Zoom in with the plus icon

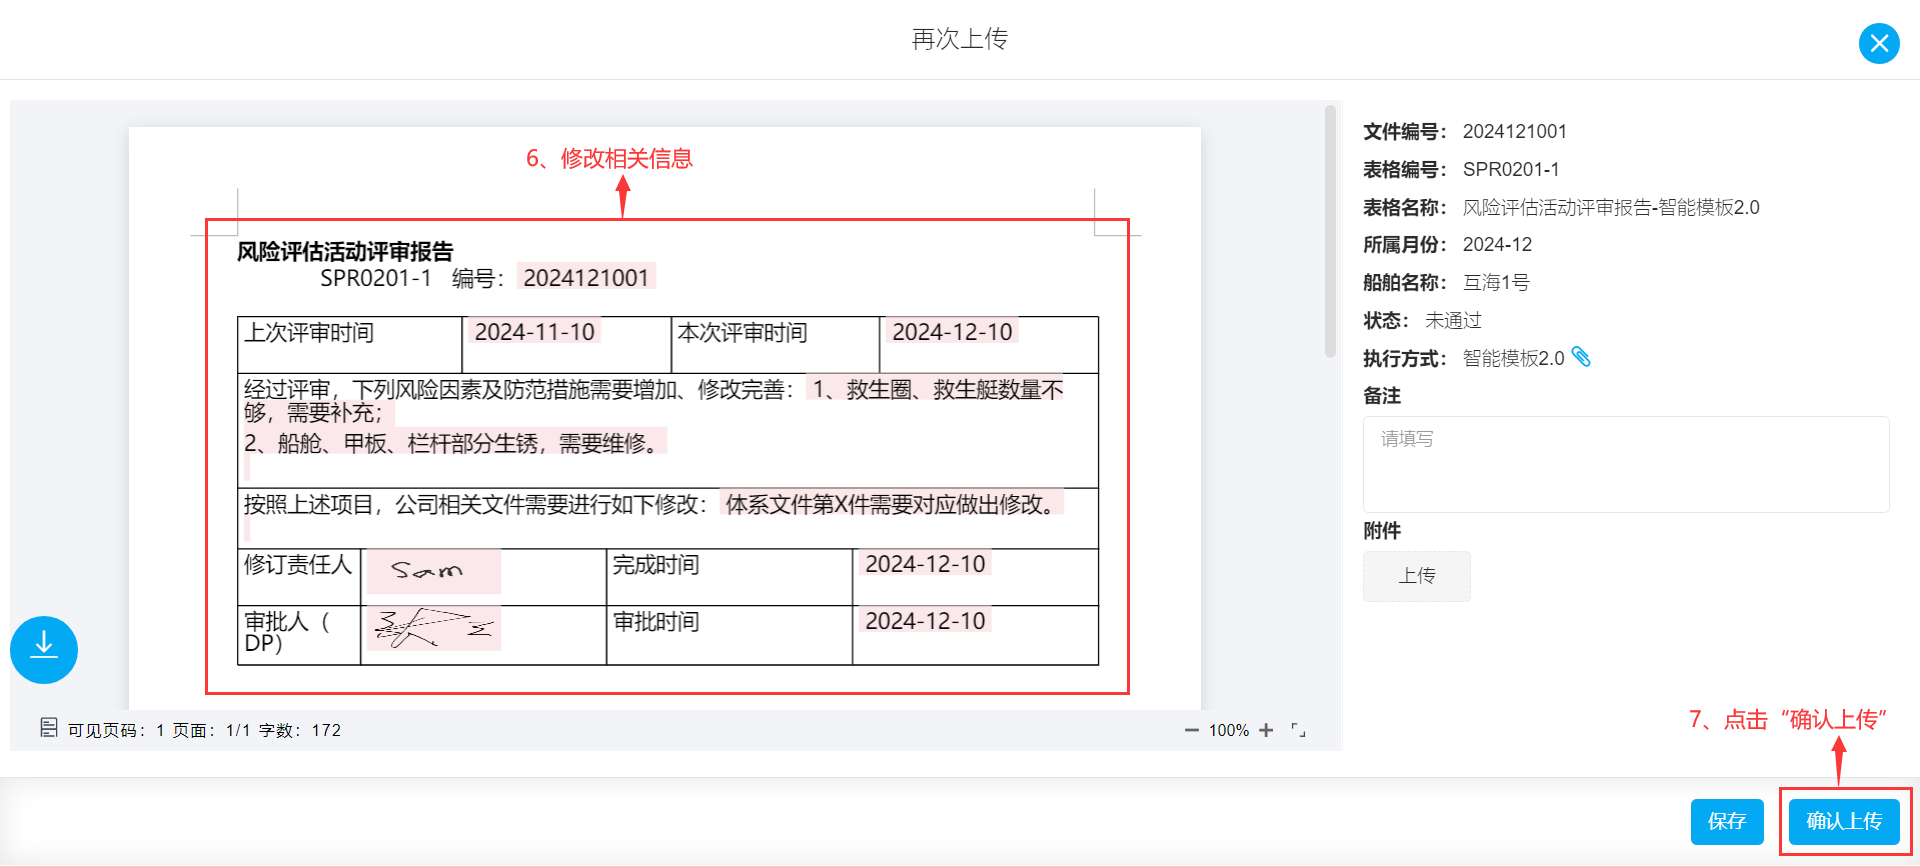pyautogui.click(x=1266, y=730)
